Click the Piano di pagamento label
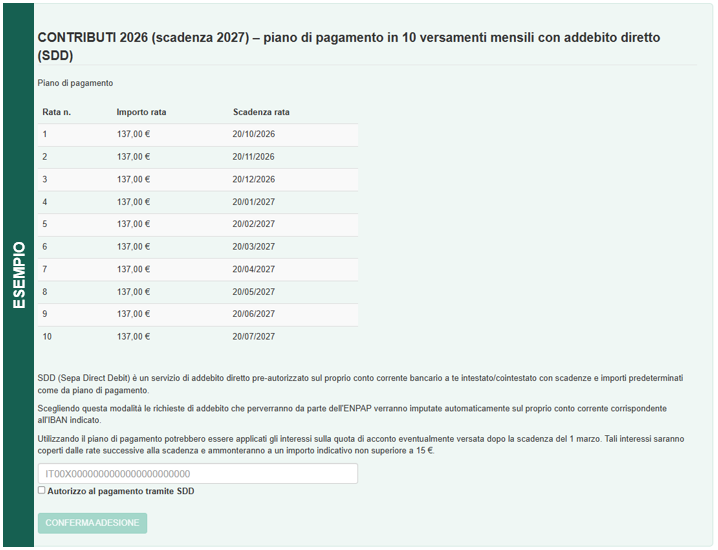This screenshot has height=550, width=718. tap(75, 83)
